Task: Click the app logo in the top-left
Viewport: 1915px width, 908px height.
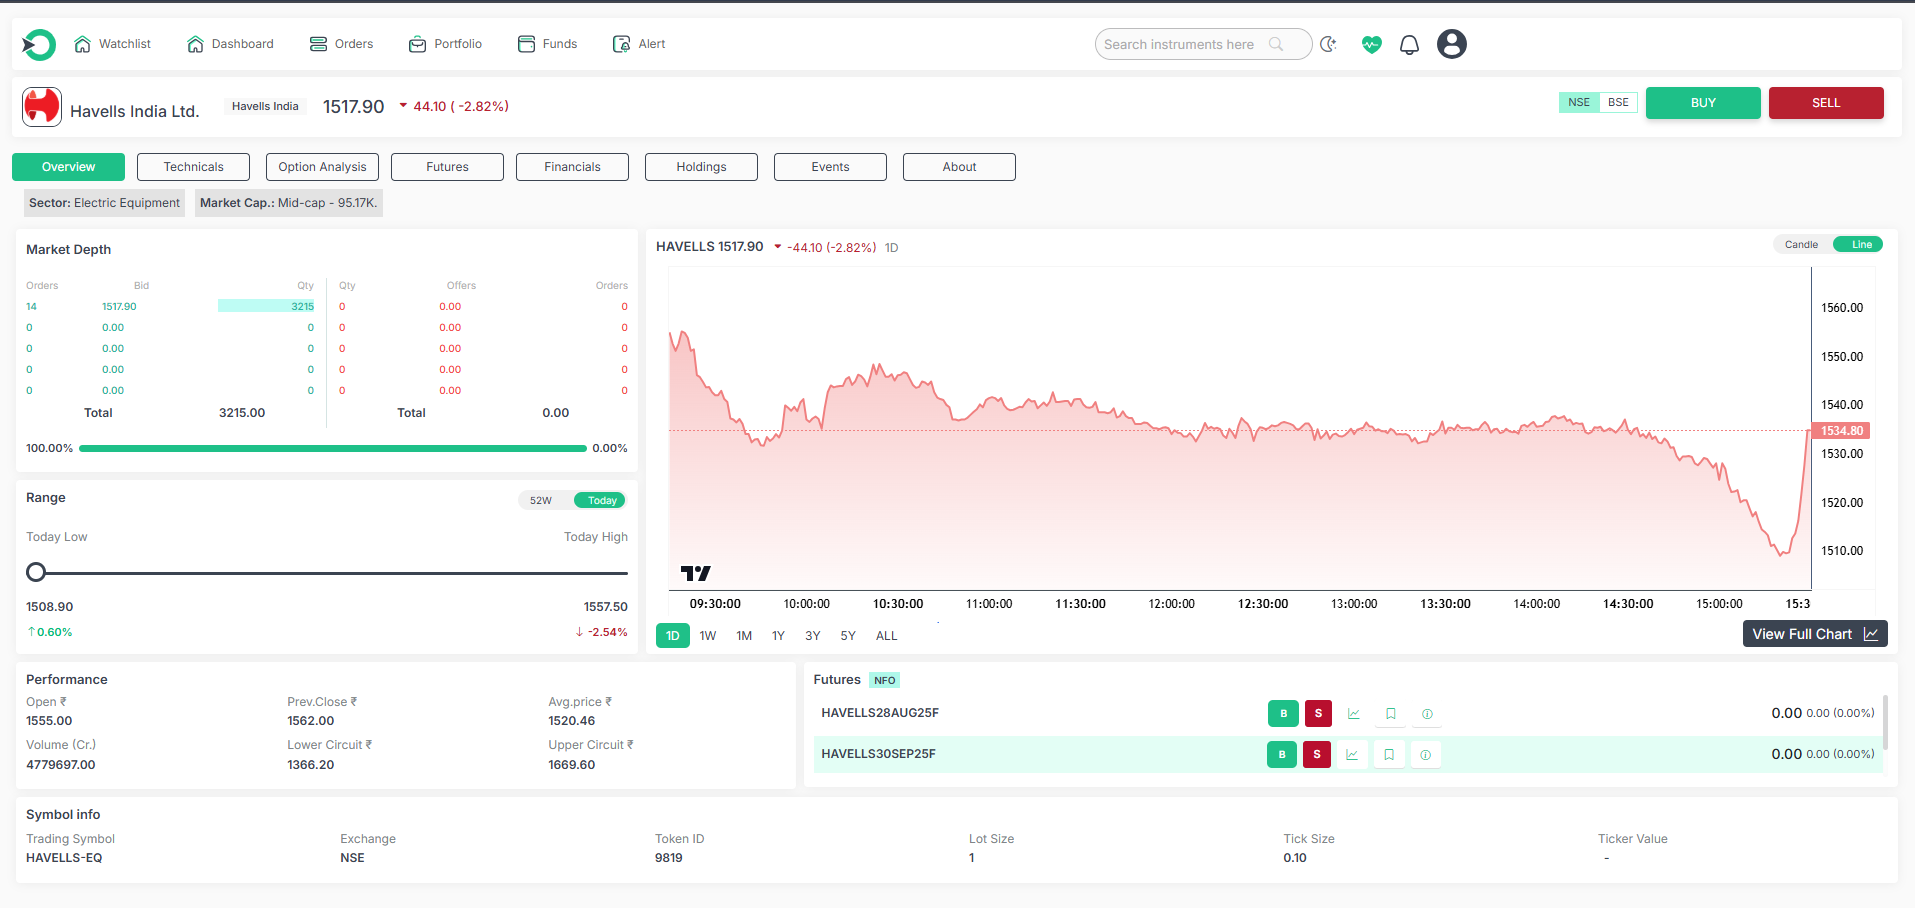Action: [x=39, y=44]
